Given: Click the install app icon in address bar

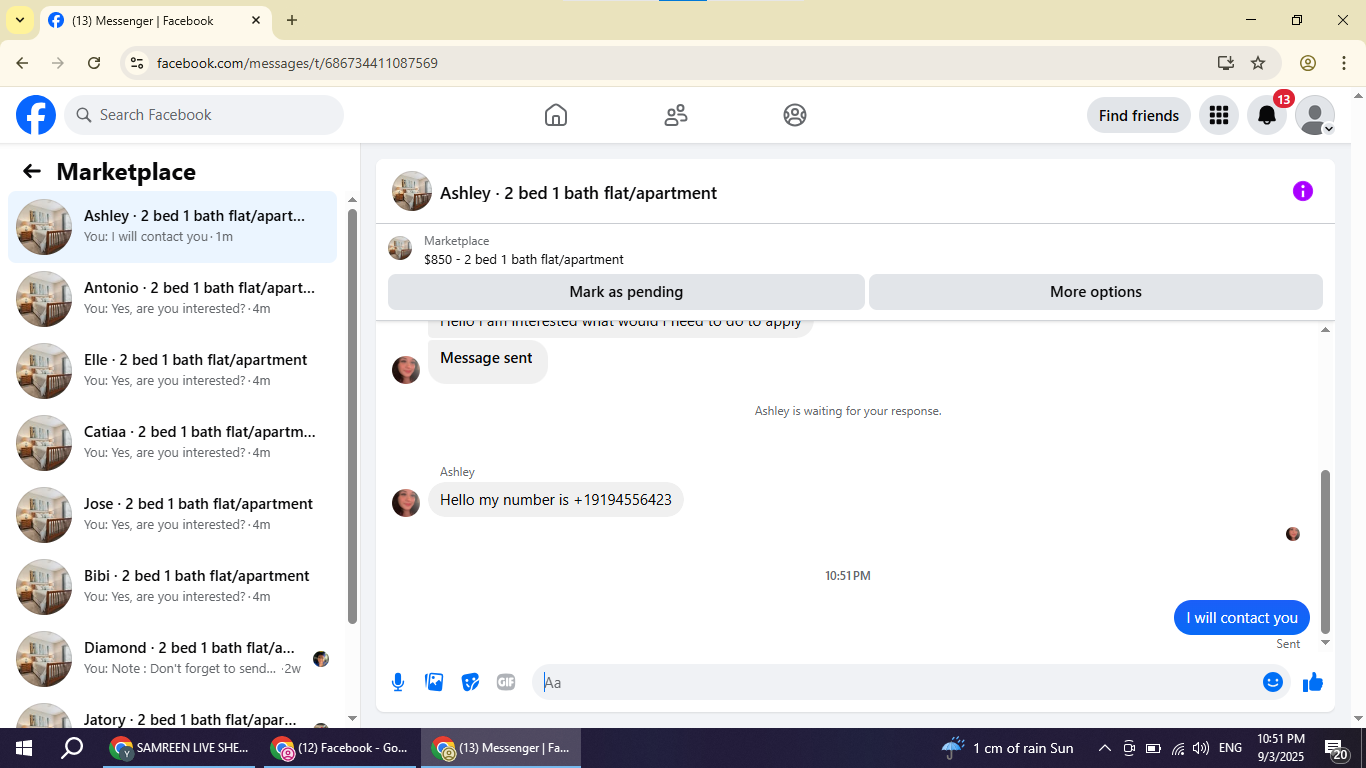Looking at the screenshot, I should click(1226, 63).
